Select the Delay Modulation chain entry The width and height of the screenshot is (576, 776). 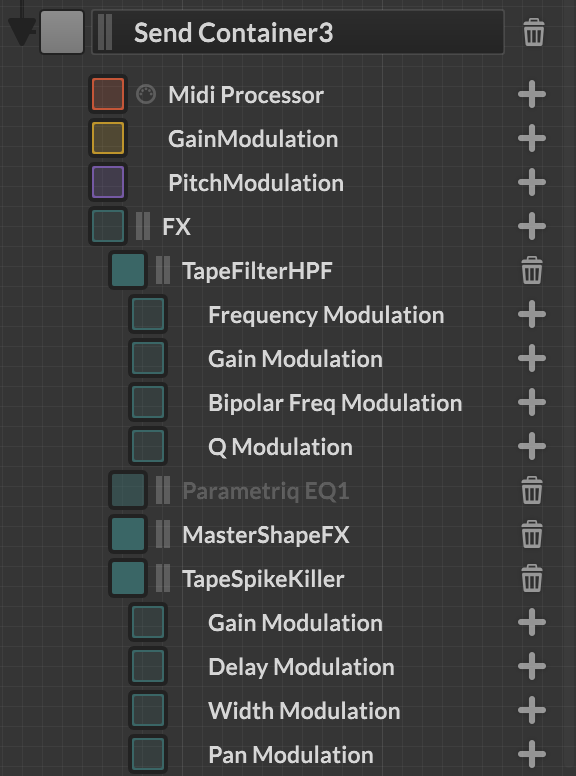(x=301, y=667)
